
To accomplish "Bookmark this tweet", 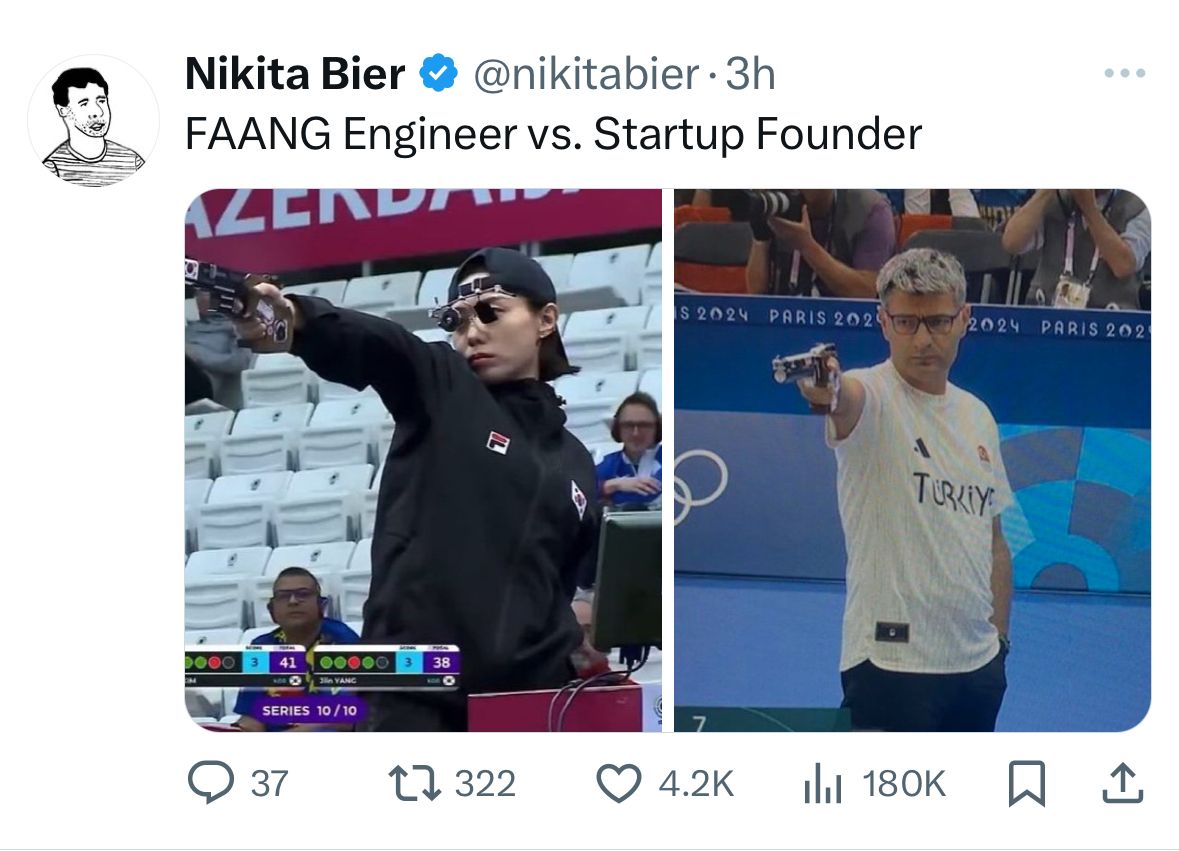I will [x=1026, y=783].
